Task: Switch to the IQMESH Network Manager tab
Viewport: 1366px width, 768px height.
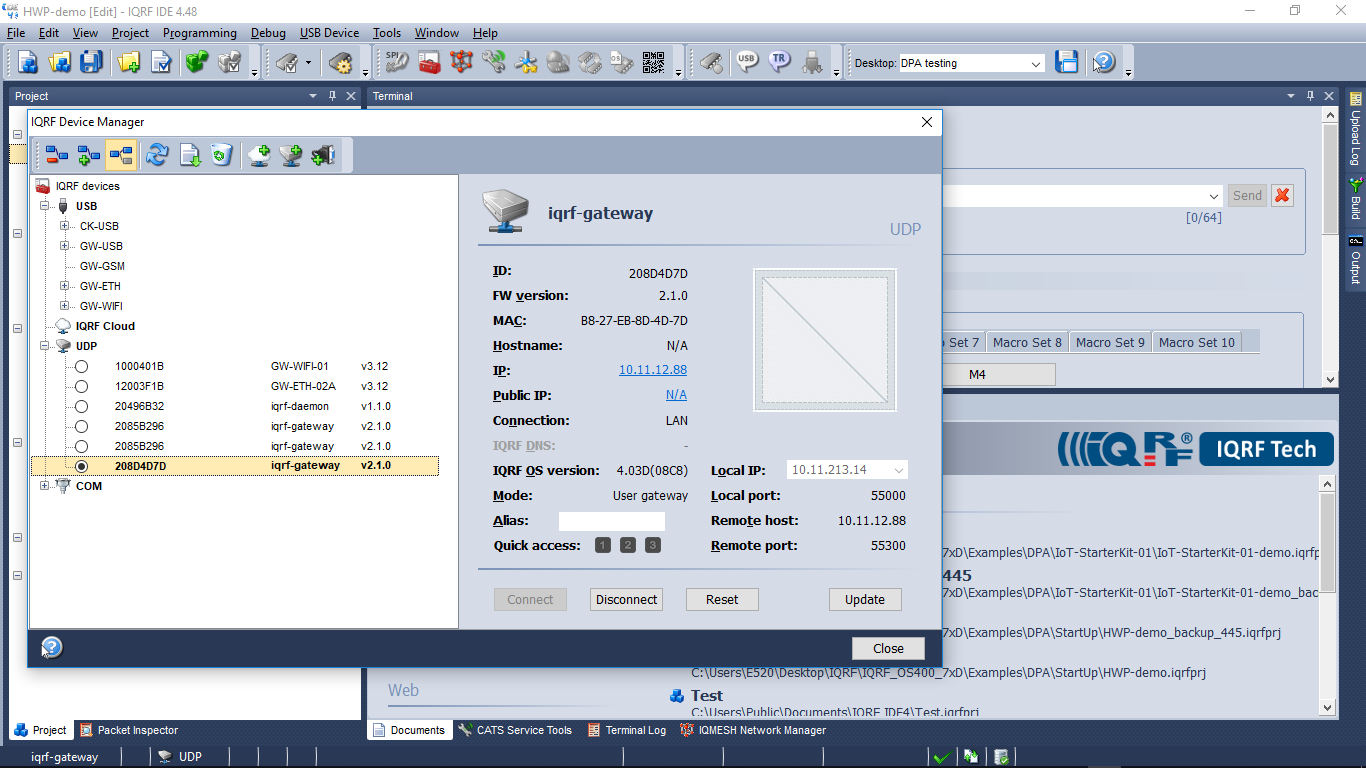Action: 754,730
